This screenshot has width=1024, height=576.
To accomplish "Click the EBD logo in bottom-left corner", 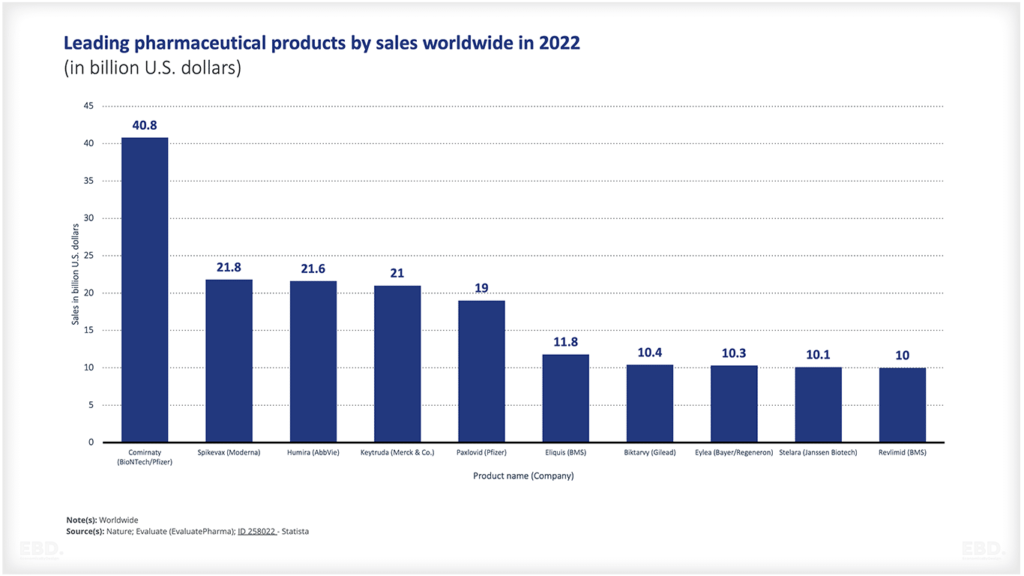I will (x=40, y=548).
